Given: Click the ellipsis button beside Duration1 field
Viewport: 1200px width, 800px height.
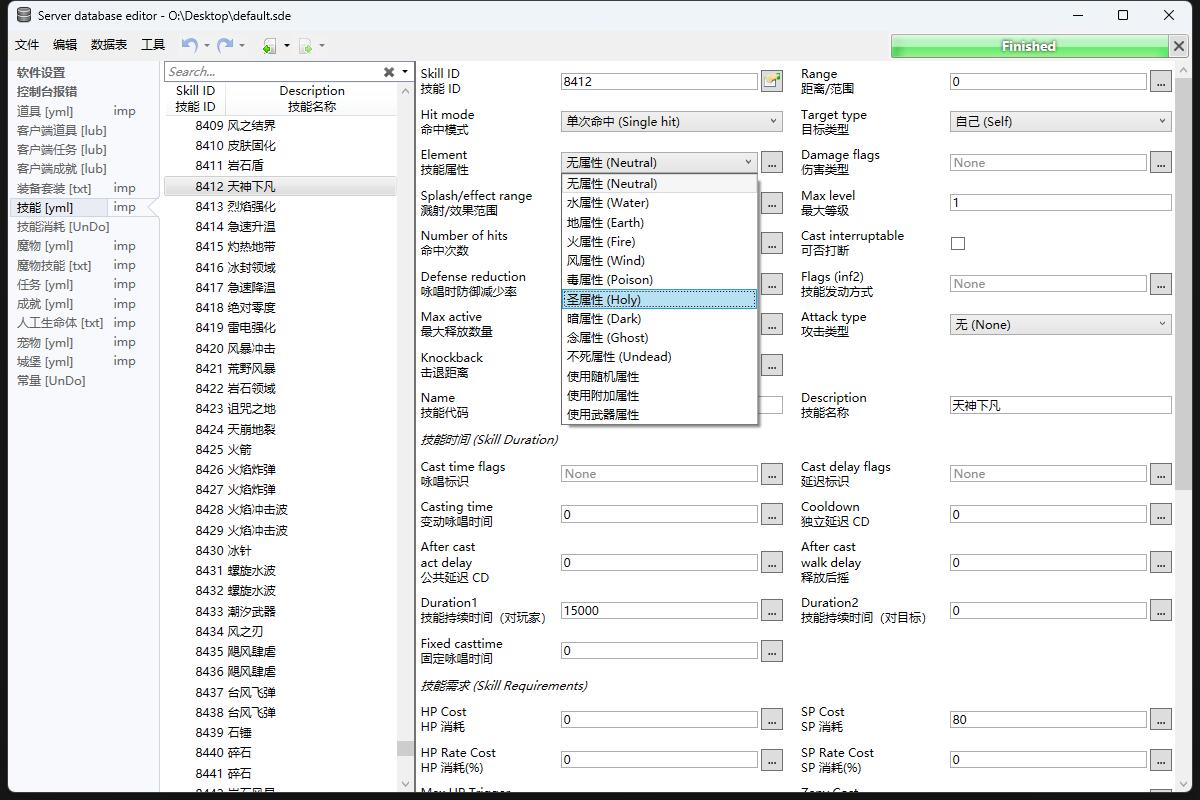Looking at the screenshot, I should point(771,610).
